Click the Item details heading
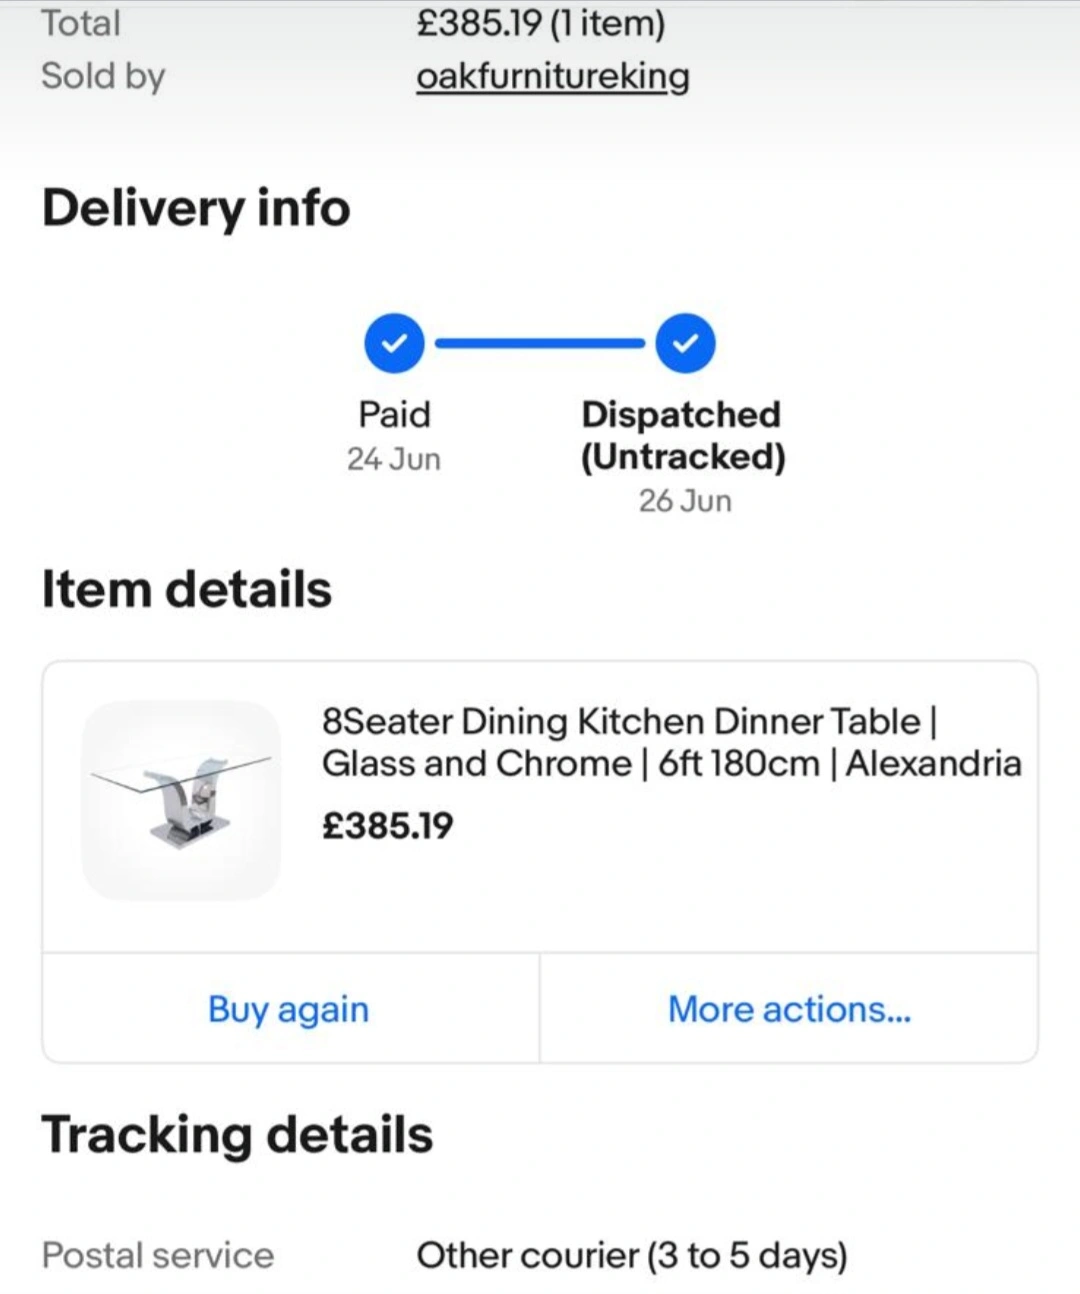The width and height of the screenshot is (1080, 1294). pyautogui.click(x=186, y=588)
